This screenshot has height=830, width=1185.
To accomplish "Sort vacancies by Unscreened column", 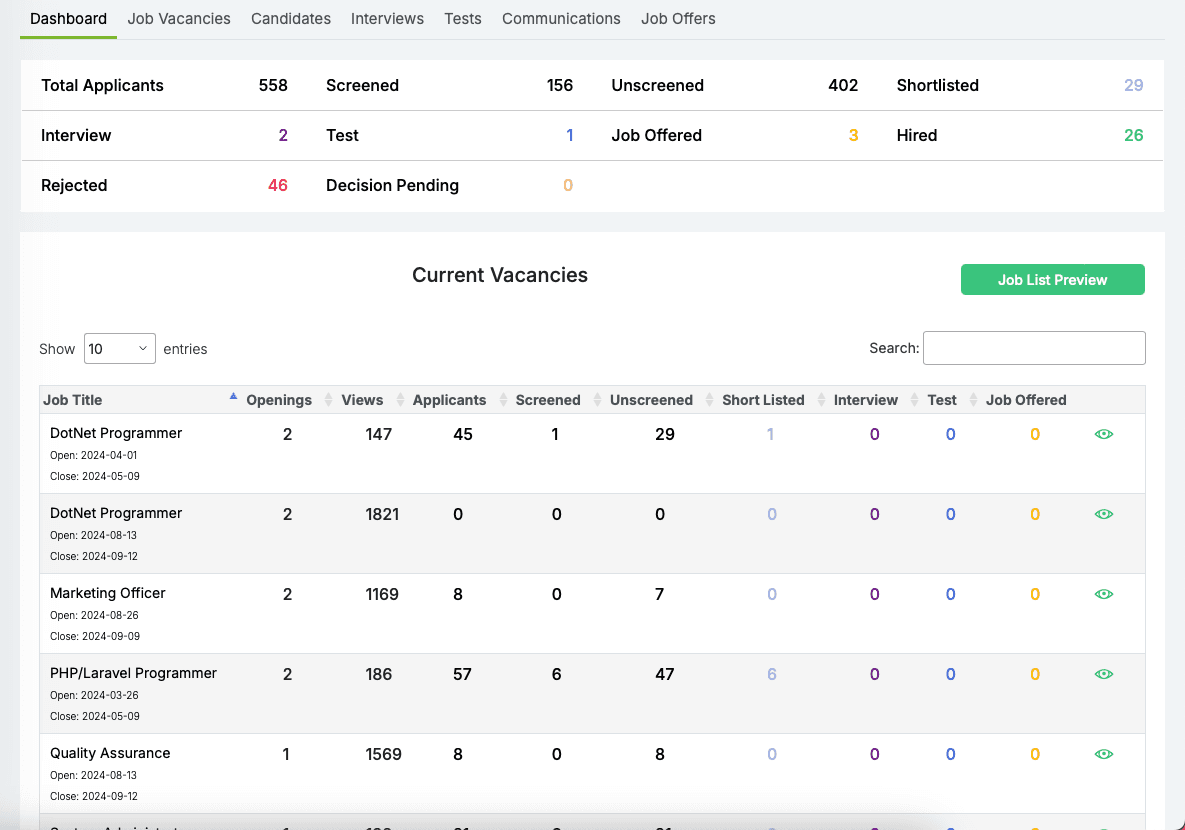I will pos(651,400).
